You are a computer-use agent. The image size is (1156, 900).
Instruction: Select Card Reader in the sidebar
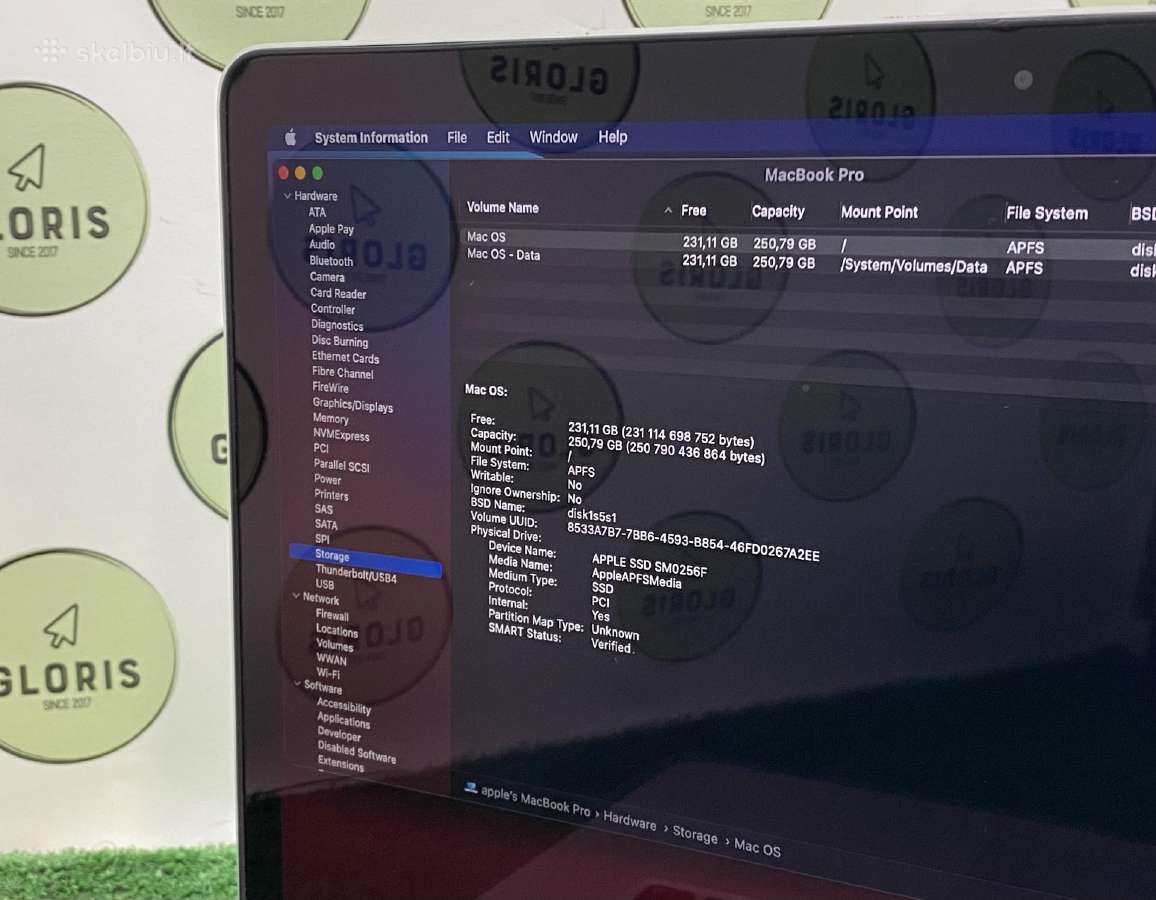tap(338, 293)
